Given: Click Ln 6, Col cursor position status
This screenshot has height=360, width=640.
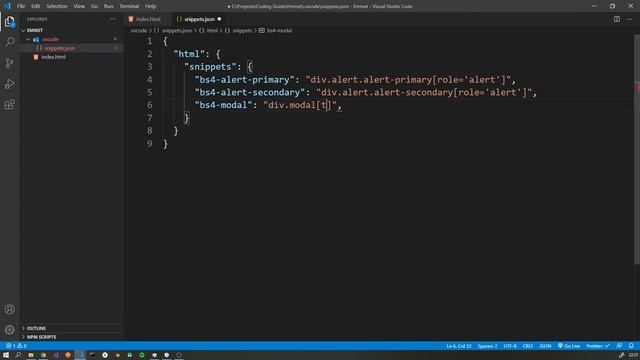Looking at the screenshot, I should (459, 346).
